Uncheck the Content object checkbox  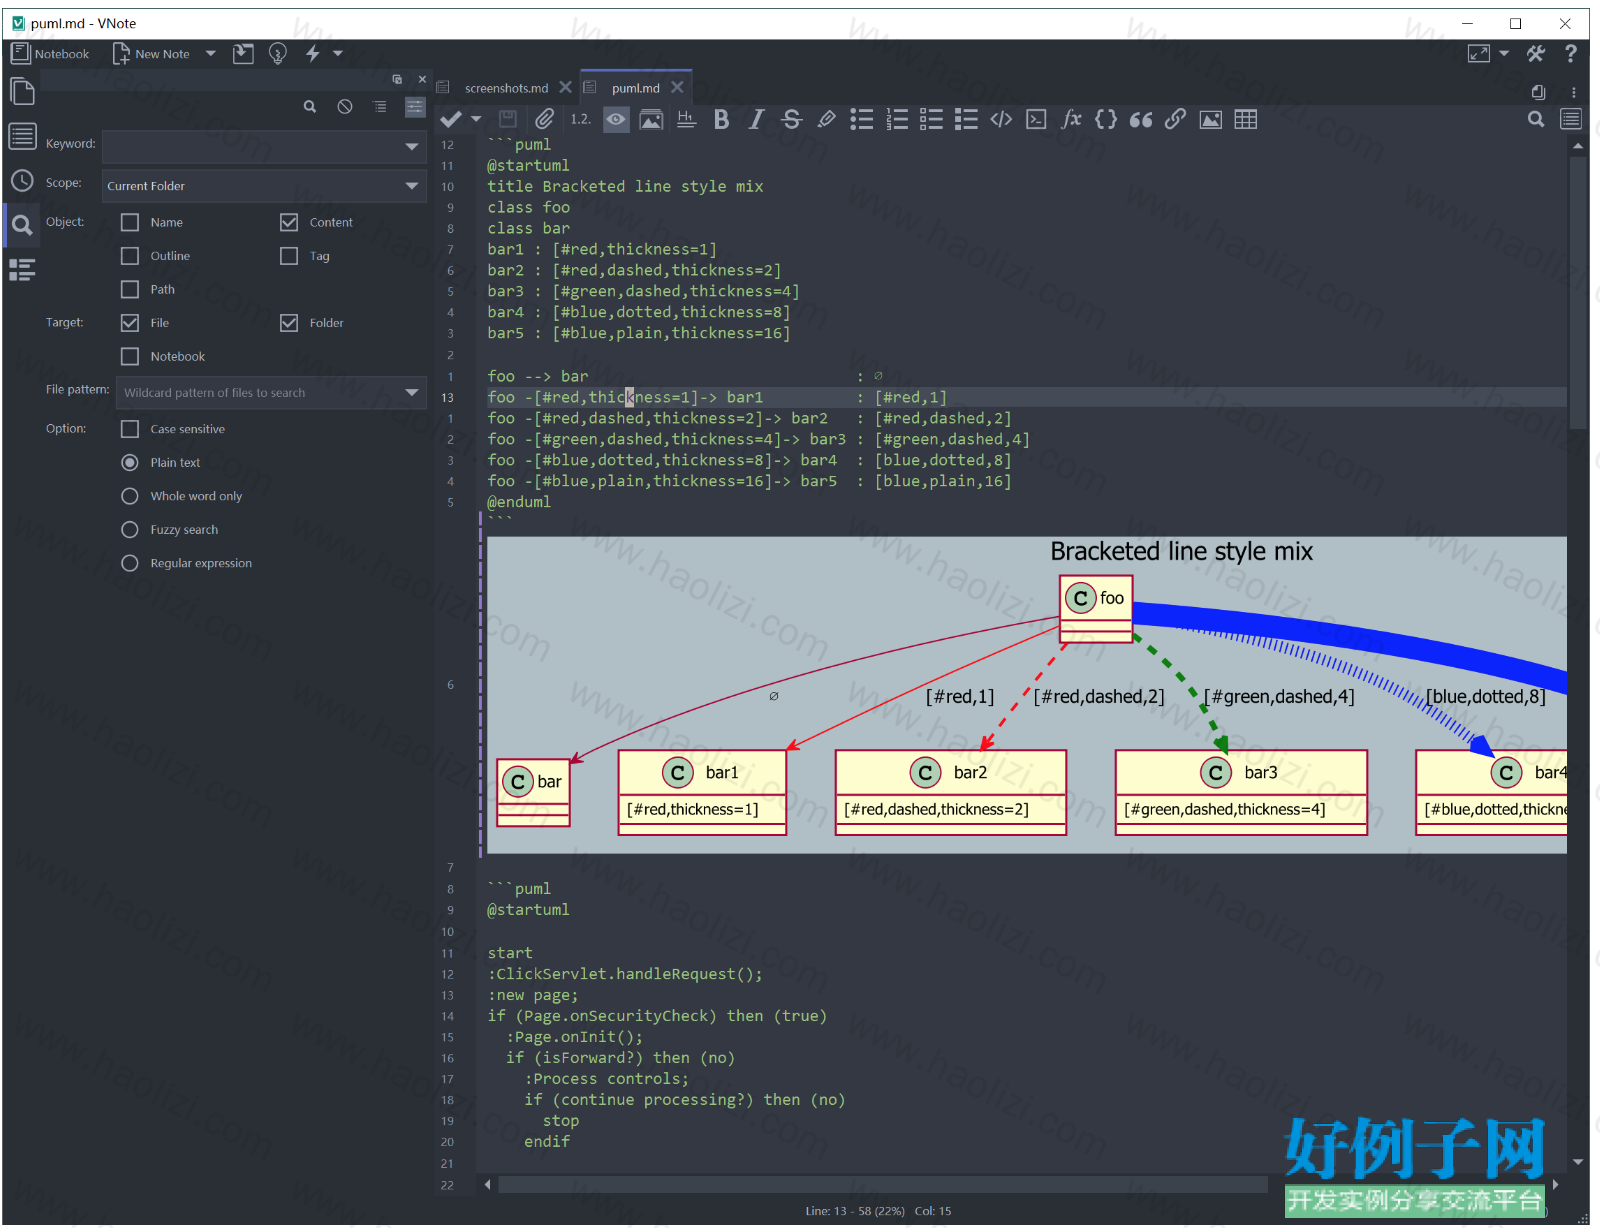coord(289,222)
